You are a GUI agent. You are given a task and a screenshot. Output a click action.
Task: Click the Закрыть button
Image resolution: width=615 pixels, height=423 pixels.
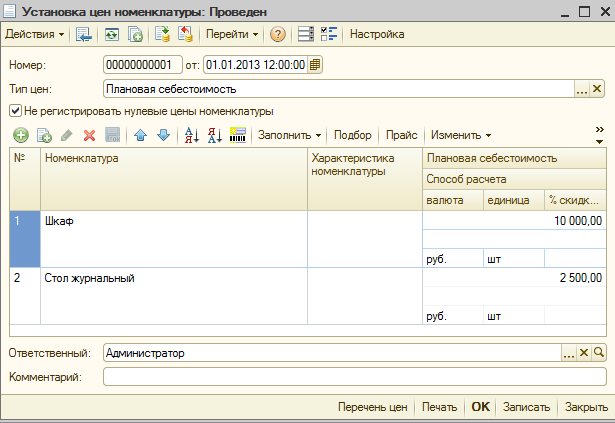point(586,407)
